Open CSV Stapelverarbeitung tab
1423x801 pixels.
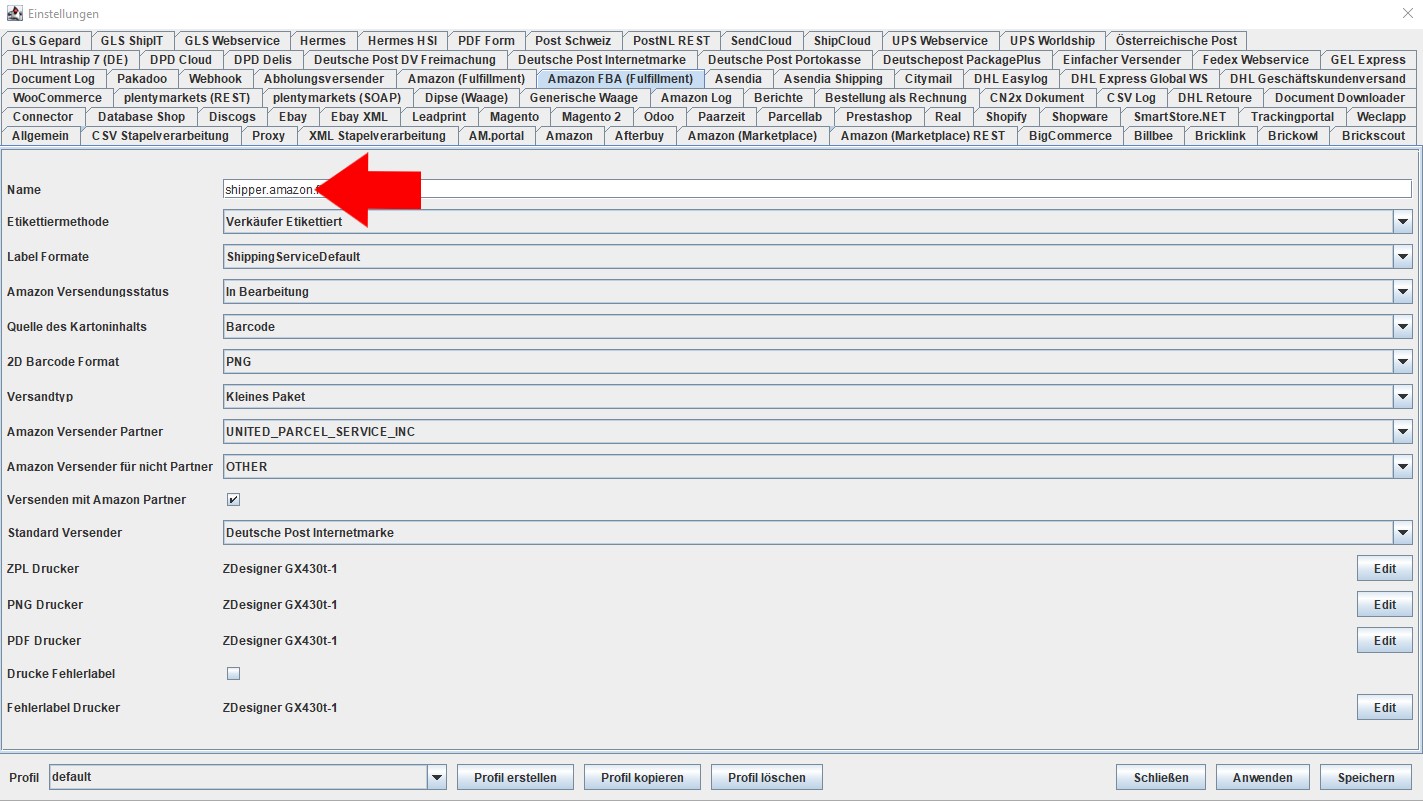pos(160,136)
